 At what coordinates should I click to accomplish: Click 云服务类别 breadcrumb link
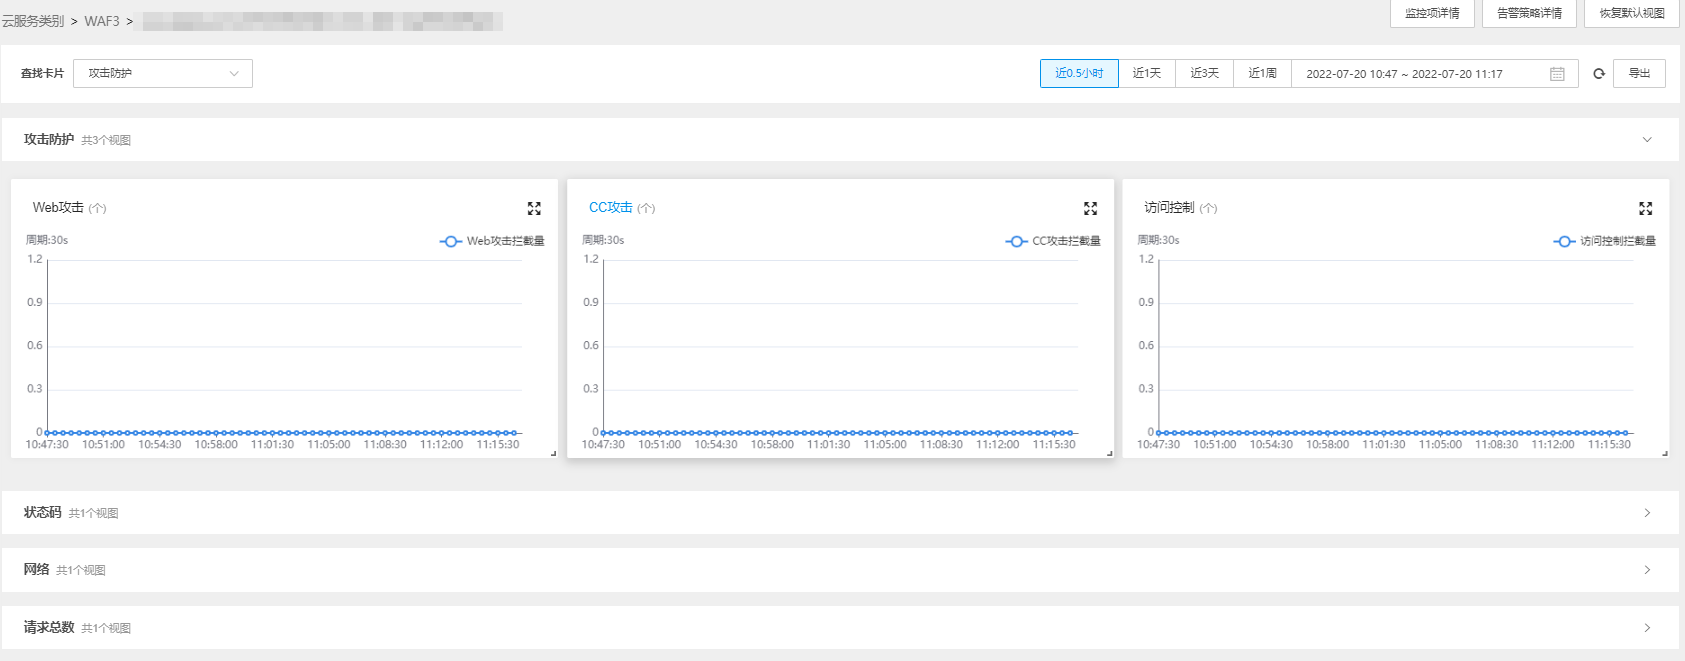click(x=33, y=21)
